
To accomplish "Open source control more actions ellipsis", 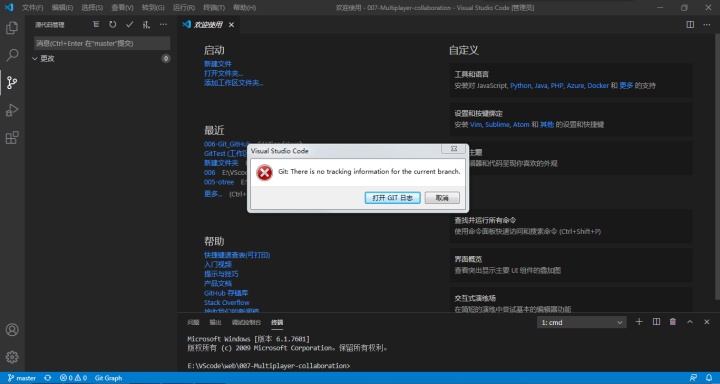I will (x=163, y=25).
